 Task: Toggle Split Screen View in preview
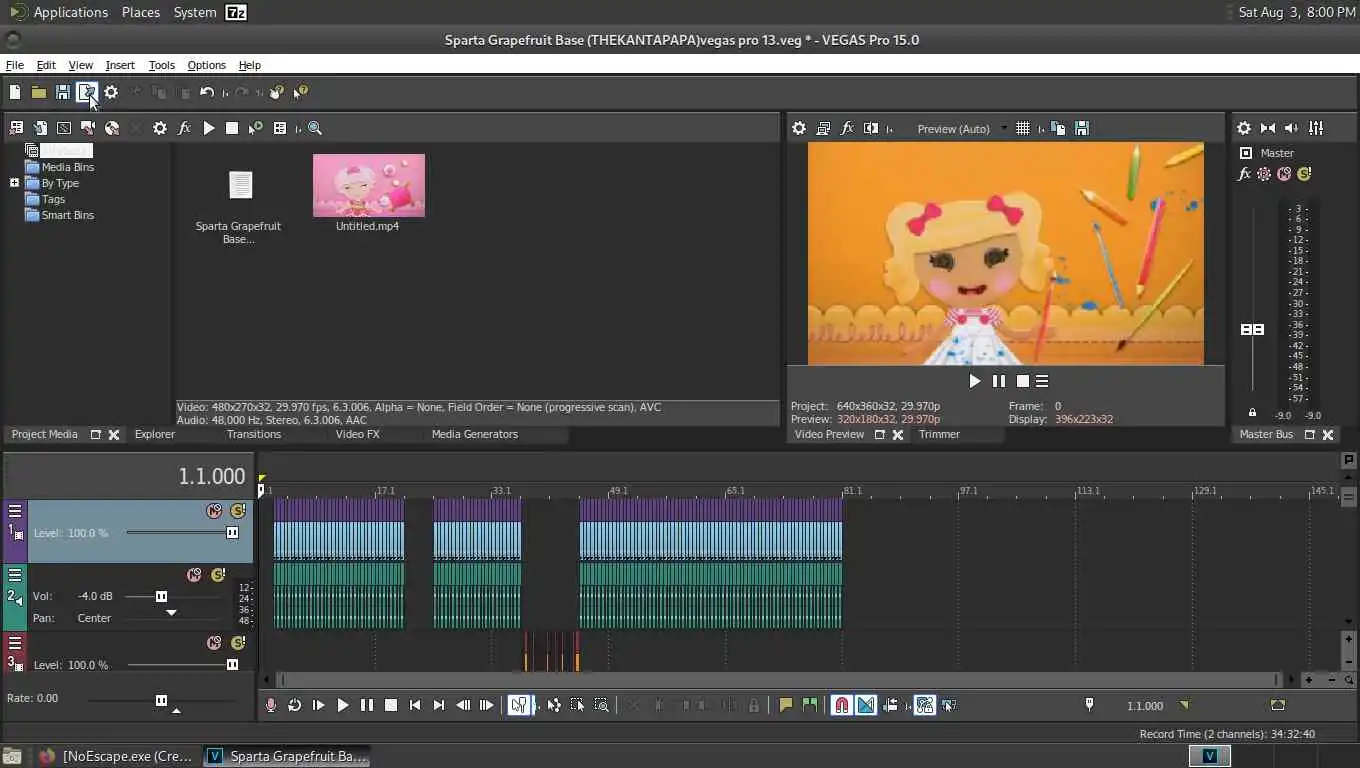point(871,128)
